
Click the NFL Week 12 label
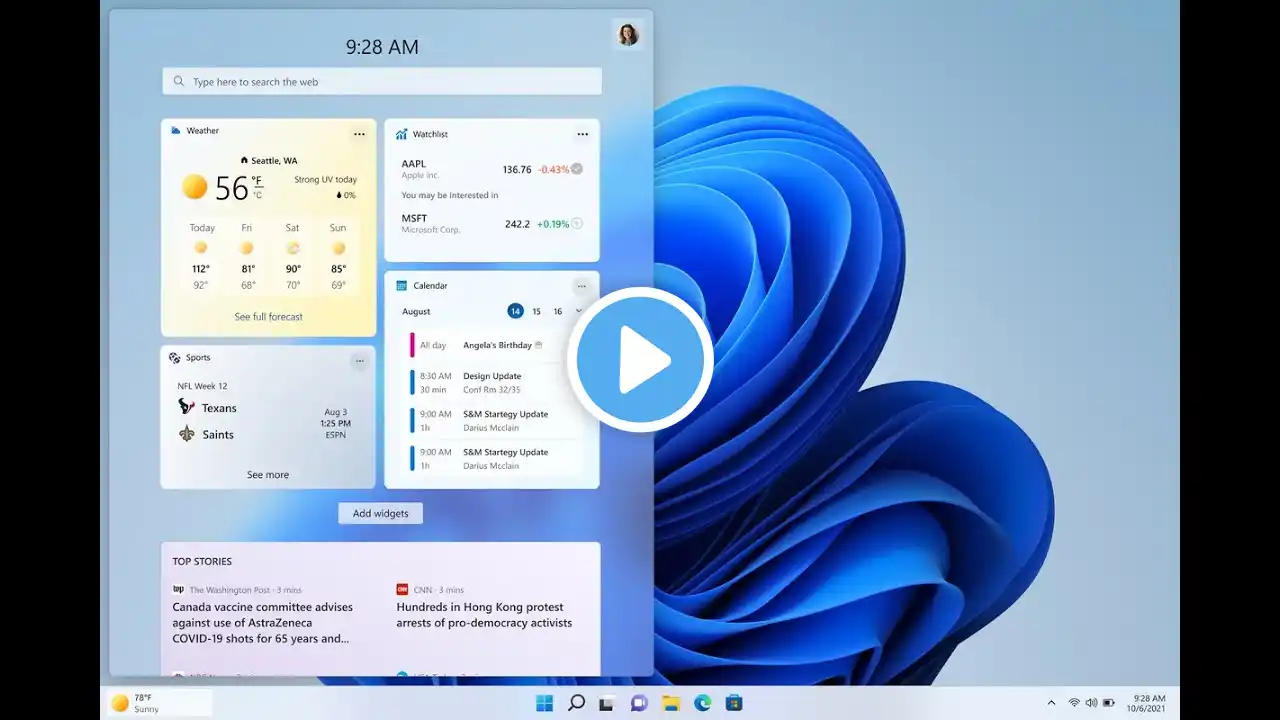pos(203,386)
